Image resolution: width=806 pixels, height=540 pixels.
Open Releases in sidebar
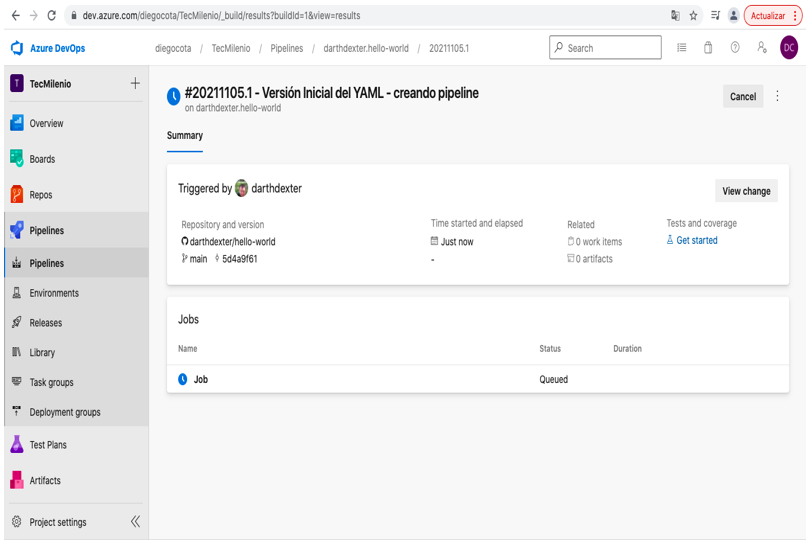click(76, 323)
